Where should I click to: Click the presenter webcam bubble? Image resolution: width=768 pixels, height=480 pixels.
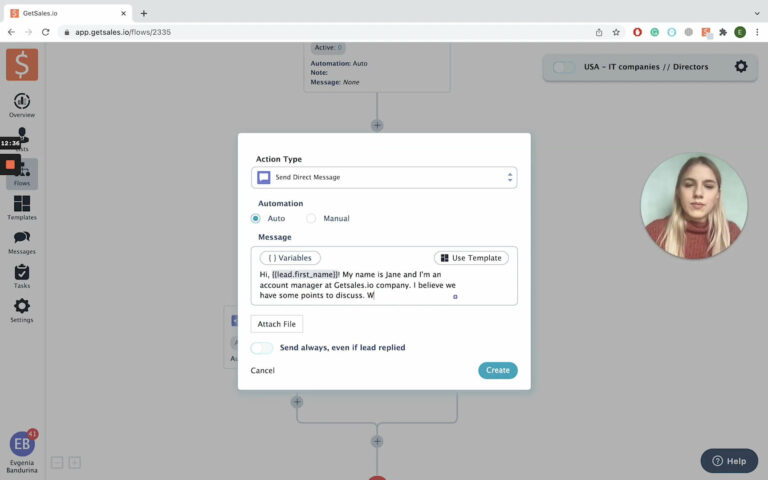pos(694,206)
